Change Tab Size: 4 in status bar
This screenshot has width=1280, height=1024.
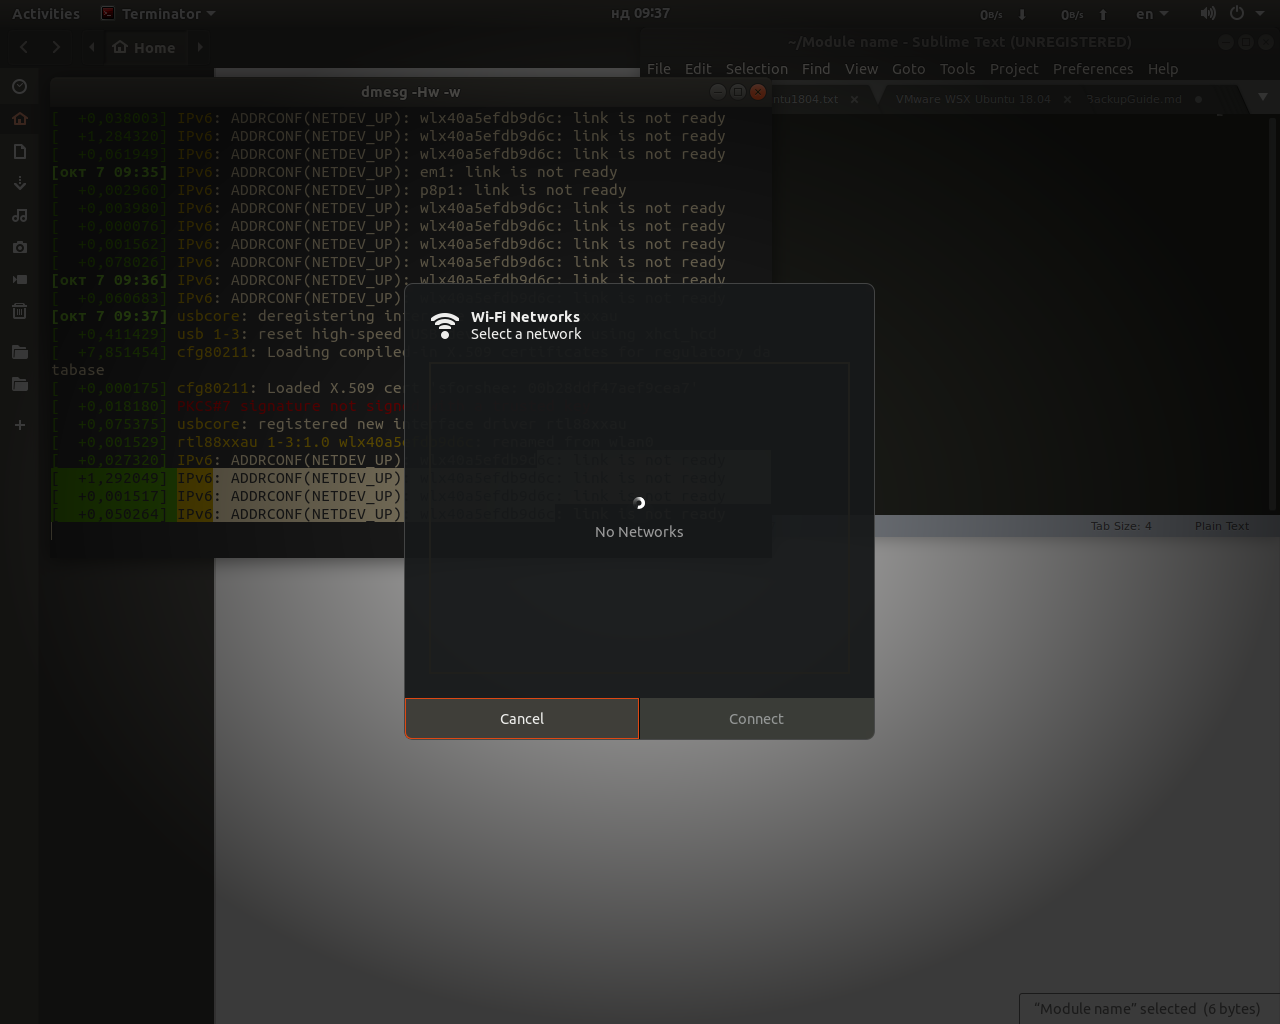1121,526
